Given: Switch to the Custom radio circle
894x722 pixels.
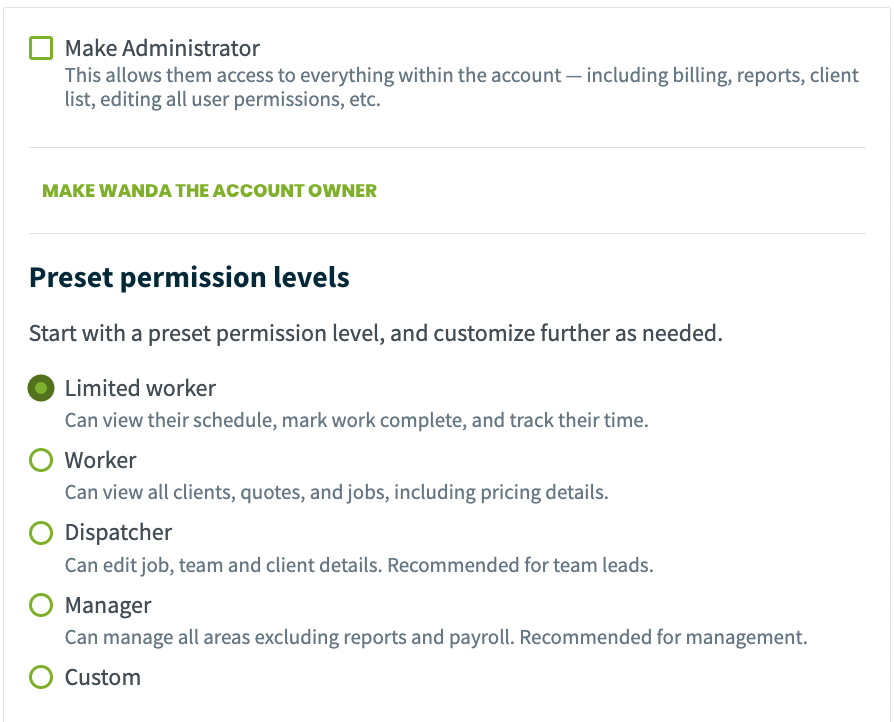Looking at the screenshot, I should [41, 677].
